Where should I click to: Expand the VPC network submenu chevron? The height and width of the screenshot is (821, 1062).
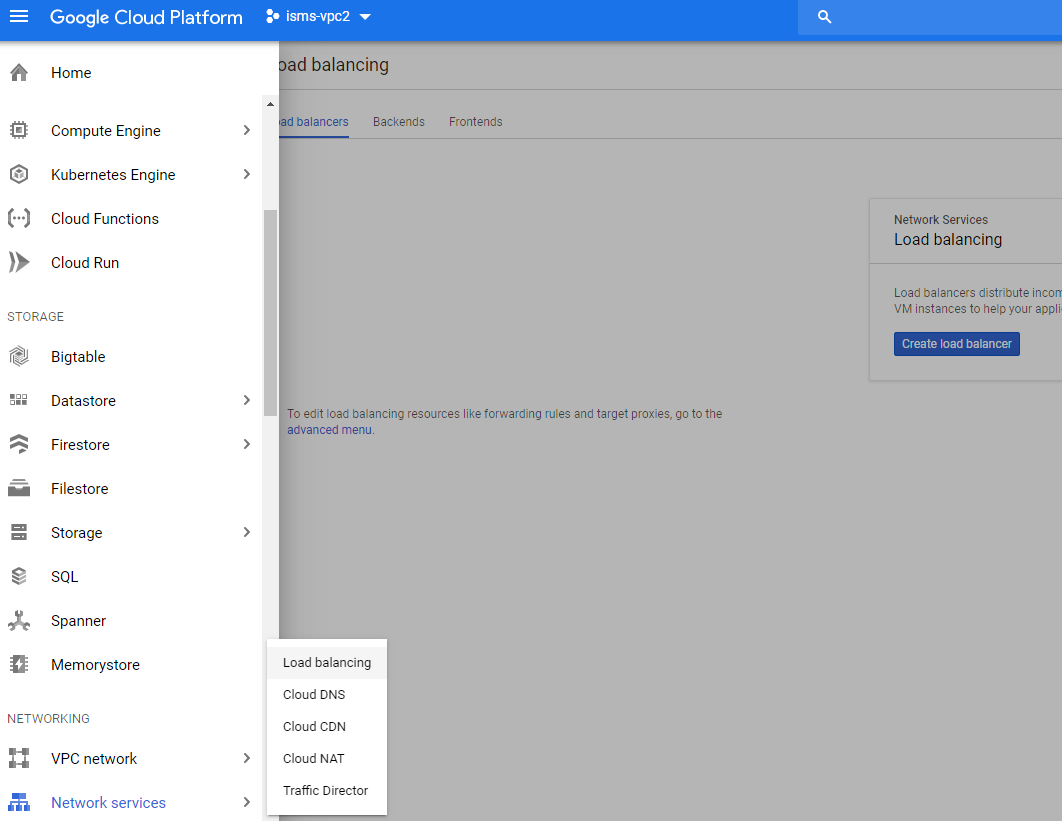247,758
